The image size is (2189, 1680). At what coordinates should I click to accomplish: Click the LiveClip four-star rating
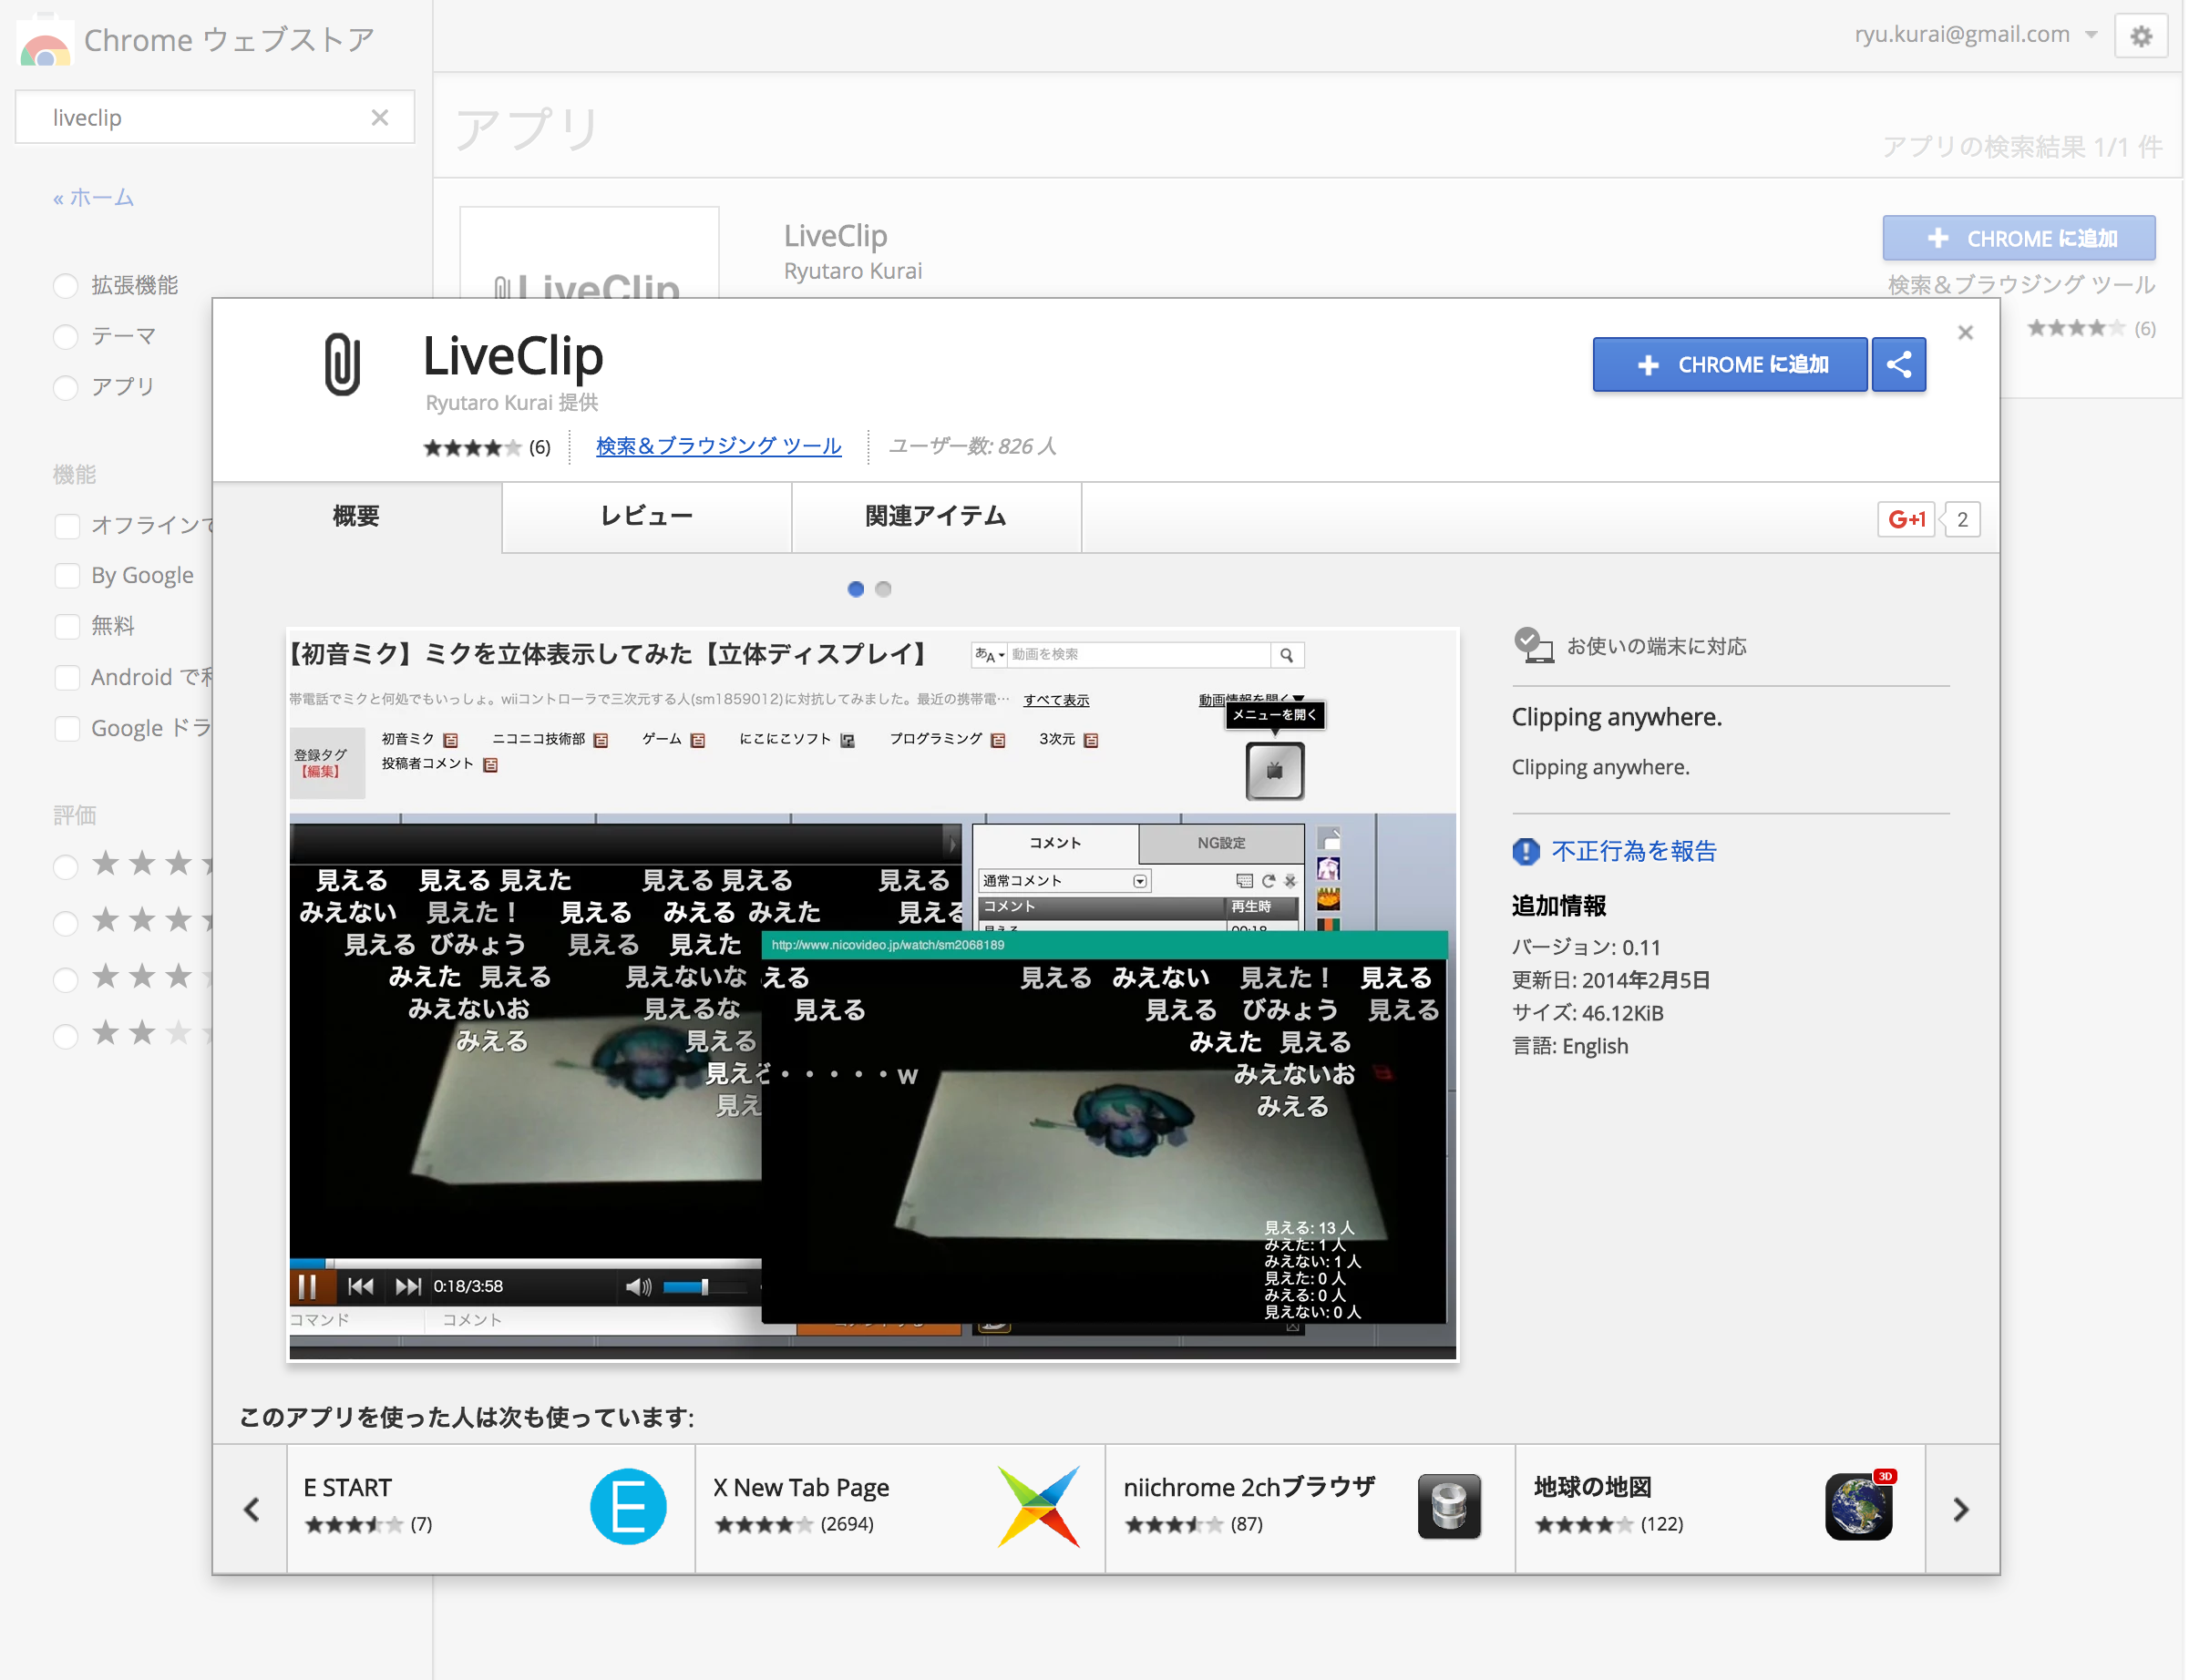[472, 448]
